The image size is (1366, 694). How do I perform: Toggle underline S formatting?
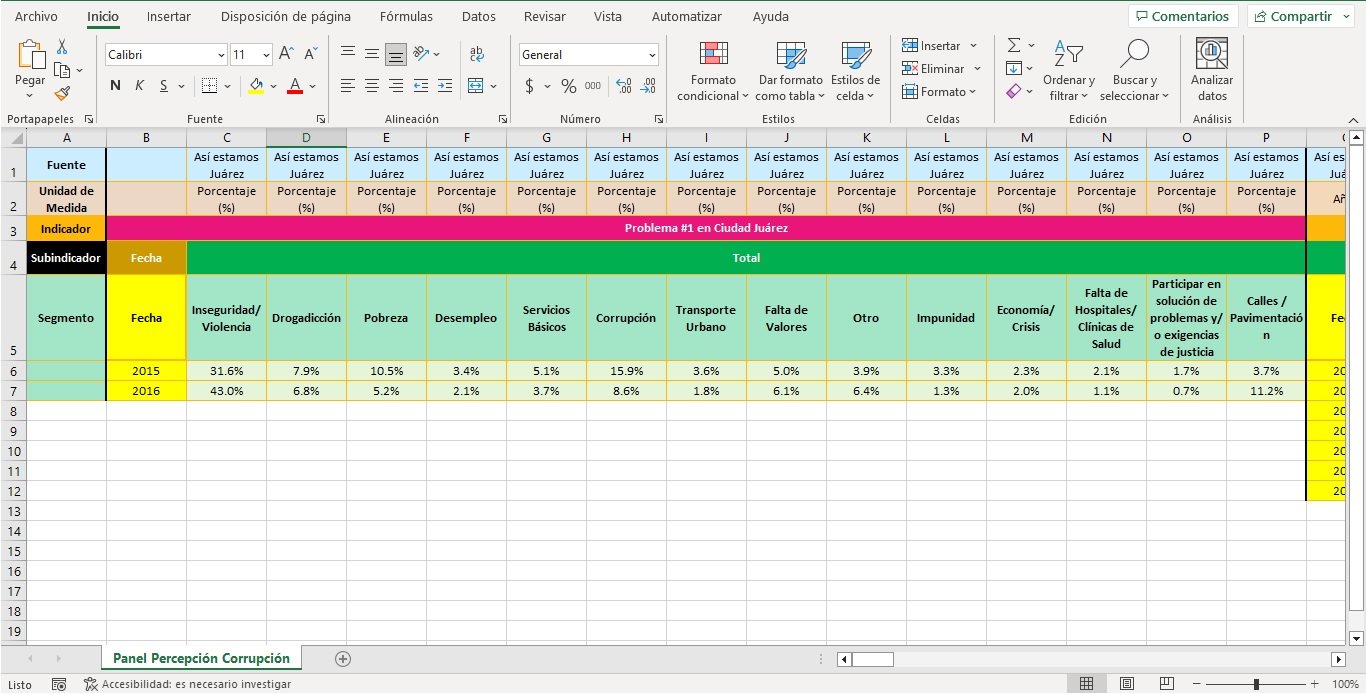point(163,86)
